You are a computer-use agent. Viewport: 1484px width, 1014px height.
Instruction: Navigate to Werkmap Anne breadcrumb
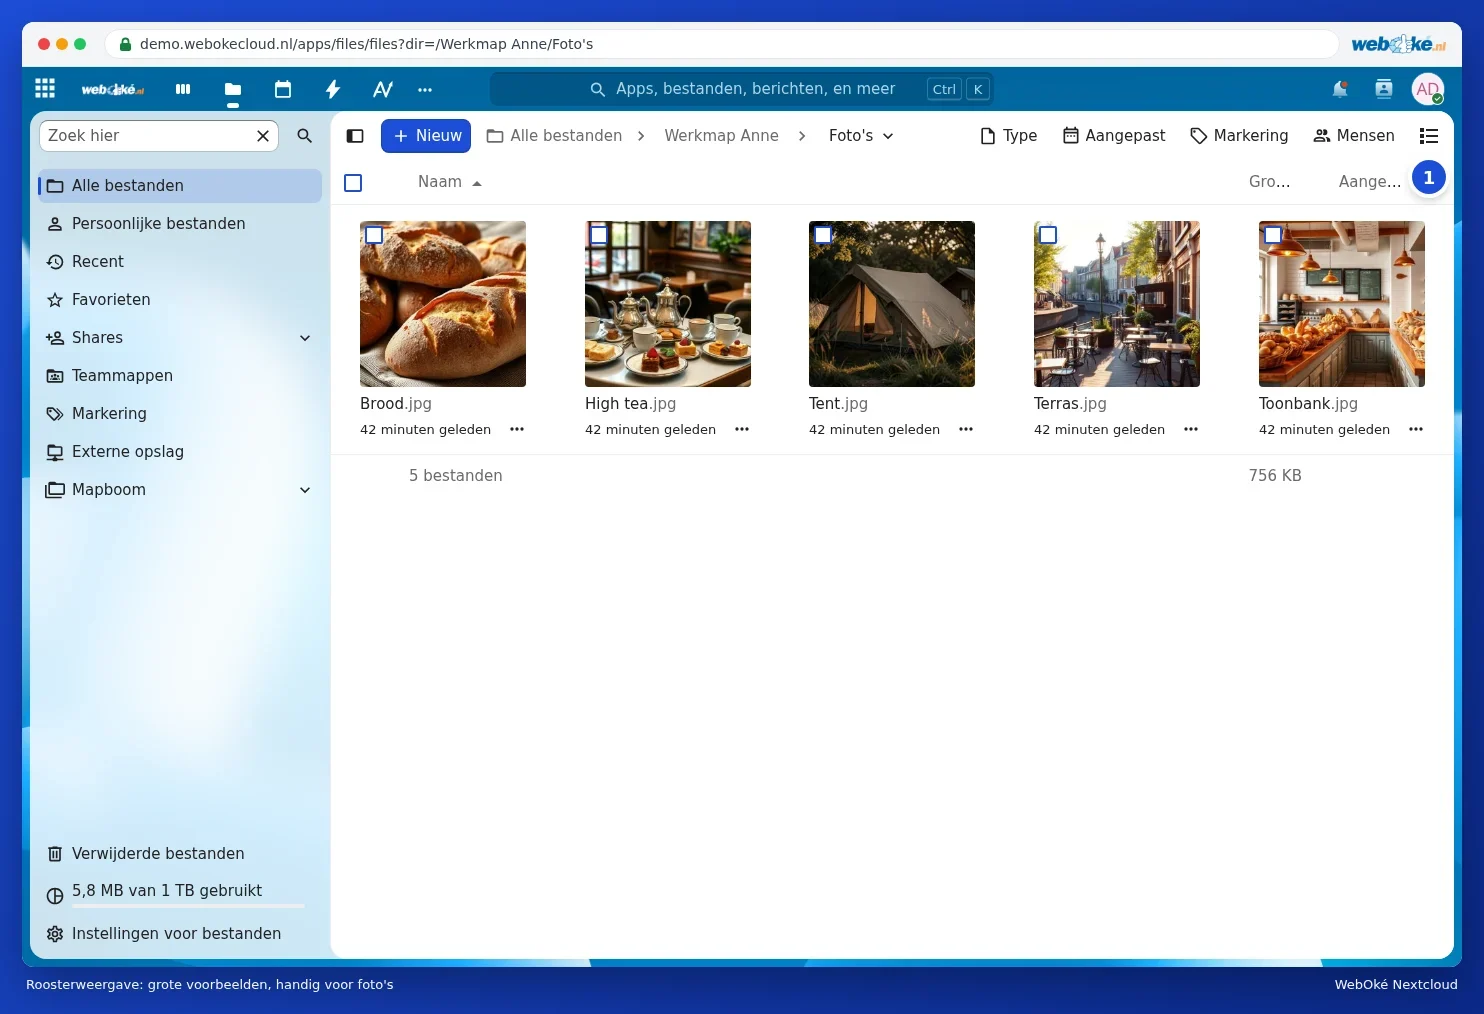pyautogui.click(x=721, y=136)
